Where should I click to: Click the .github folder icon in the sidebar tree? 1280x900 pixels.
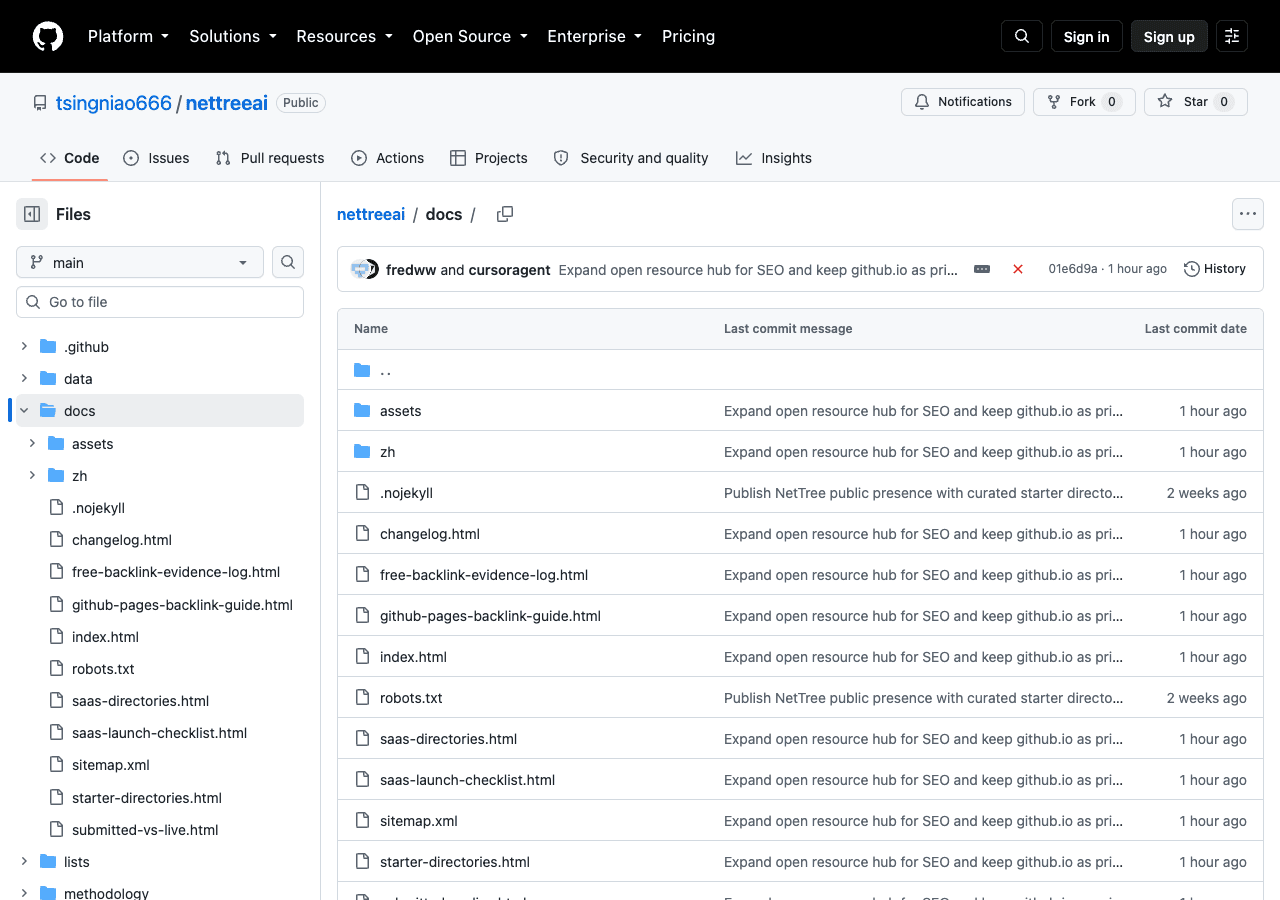pyautogui.click(x=48, y=347)
